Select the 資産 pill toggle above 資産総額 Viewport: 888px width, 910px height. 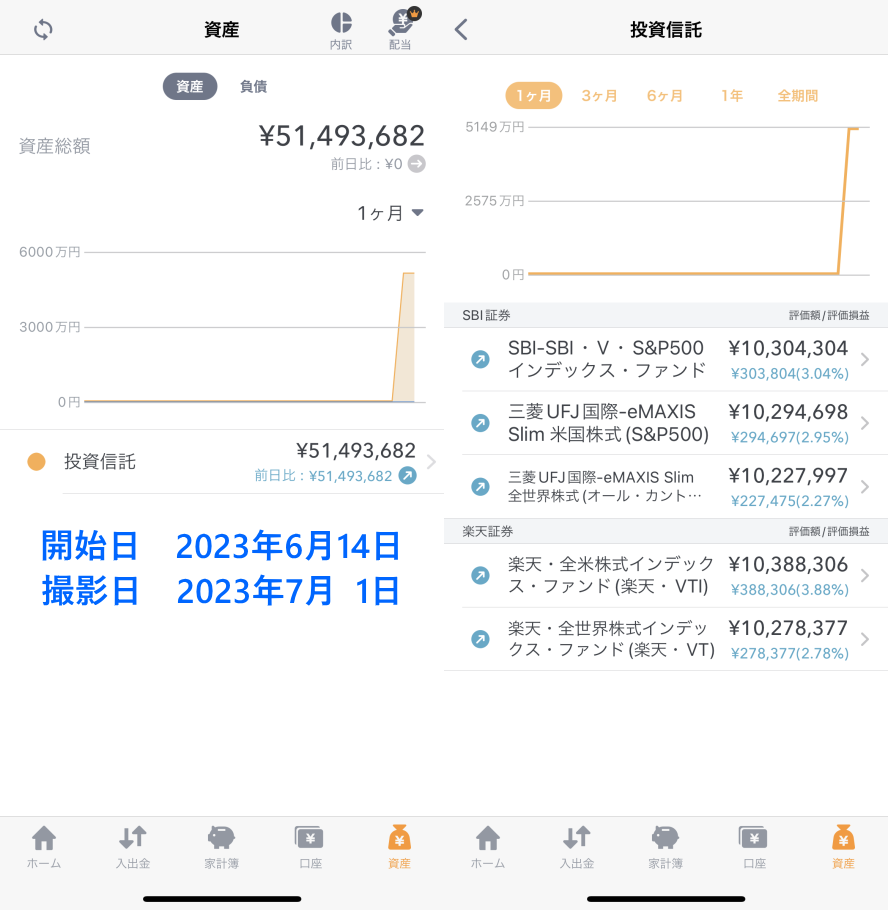[x=190, y=86]
